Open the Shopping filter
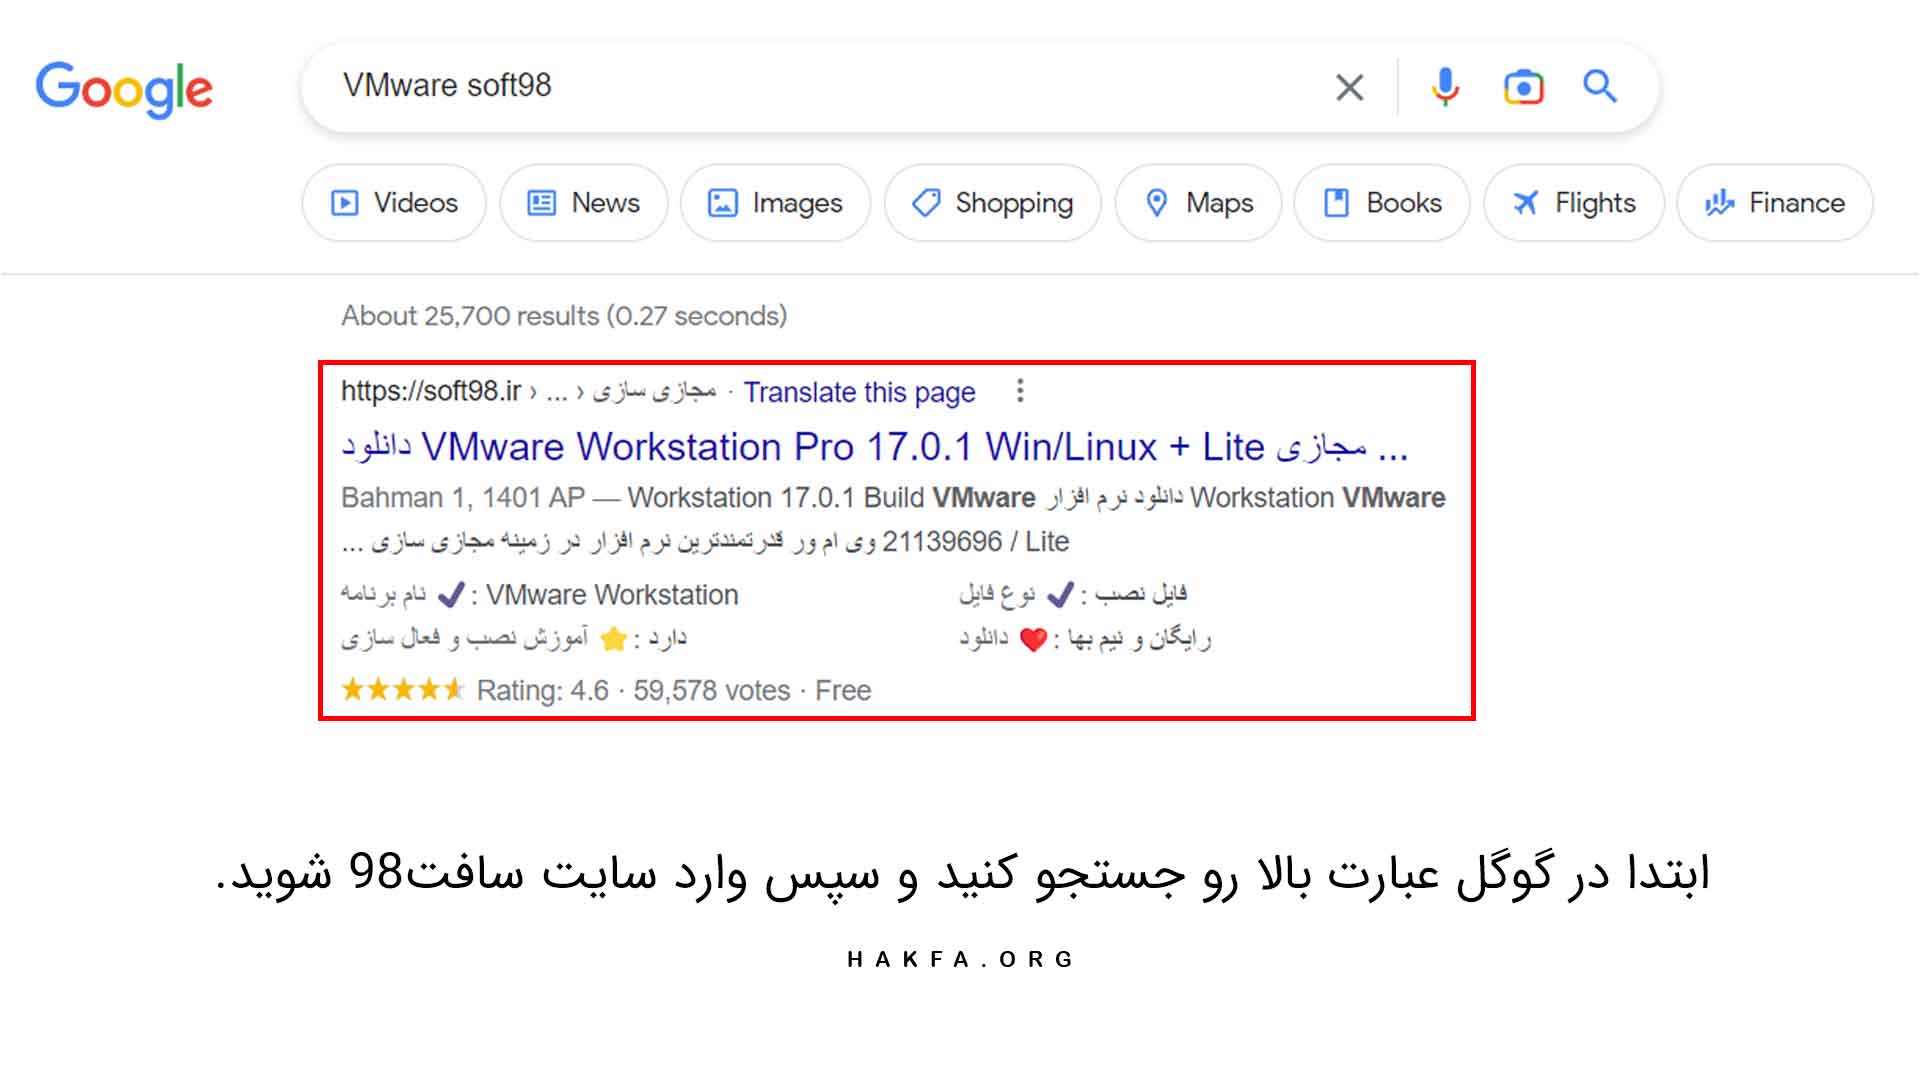 [x=993, y=203]
